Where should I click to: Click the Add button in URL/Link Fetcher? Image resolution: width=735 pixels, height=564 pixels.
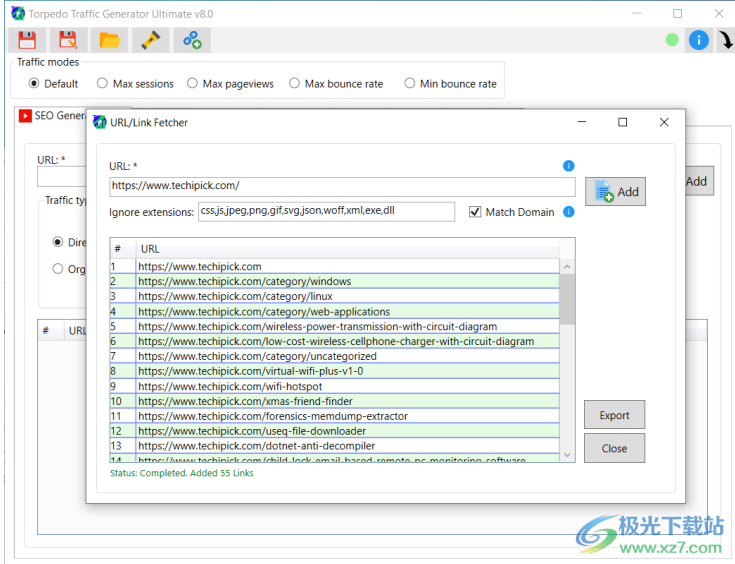point(615,192)
